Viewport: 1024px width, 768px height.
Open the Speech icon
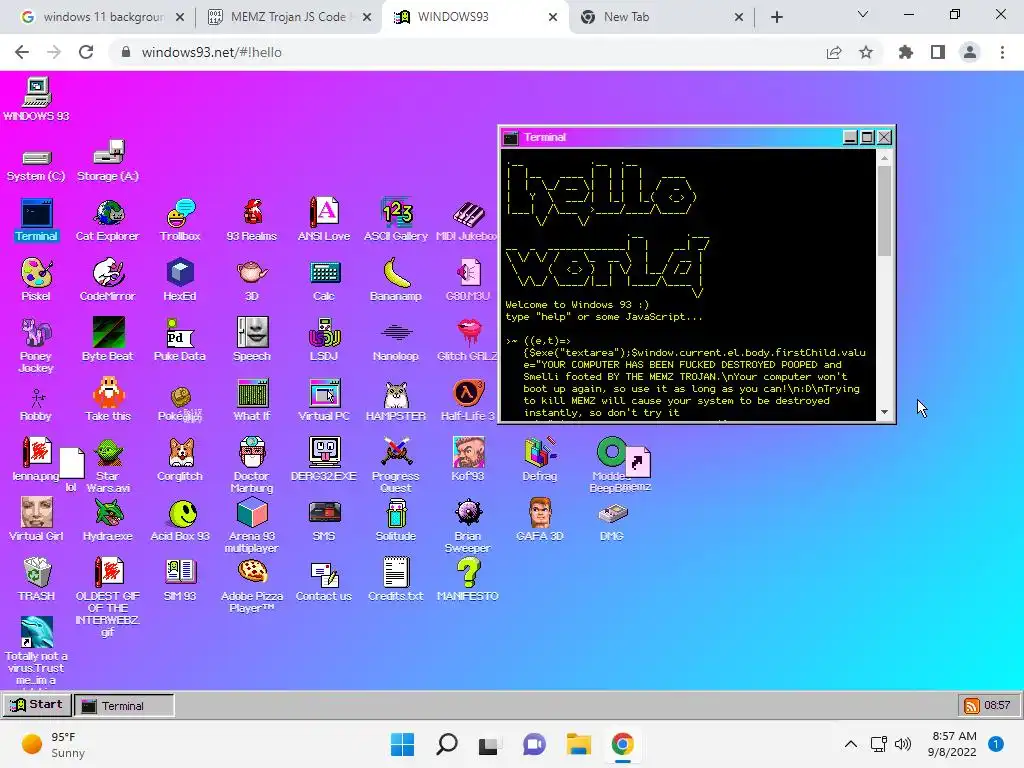[x=252, y=340]
